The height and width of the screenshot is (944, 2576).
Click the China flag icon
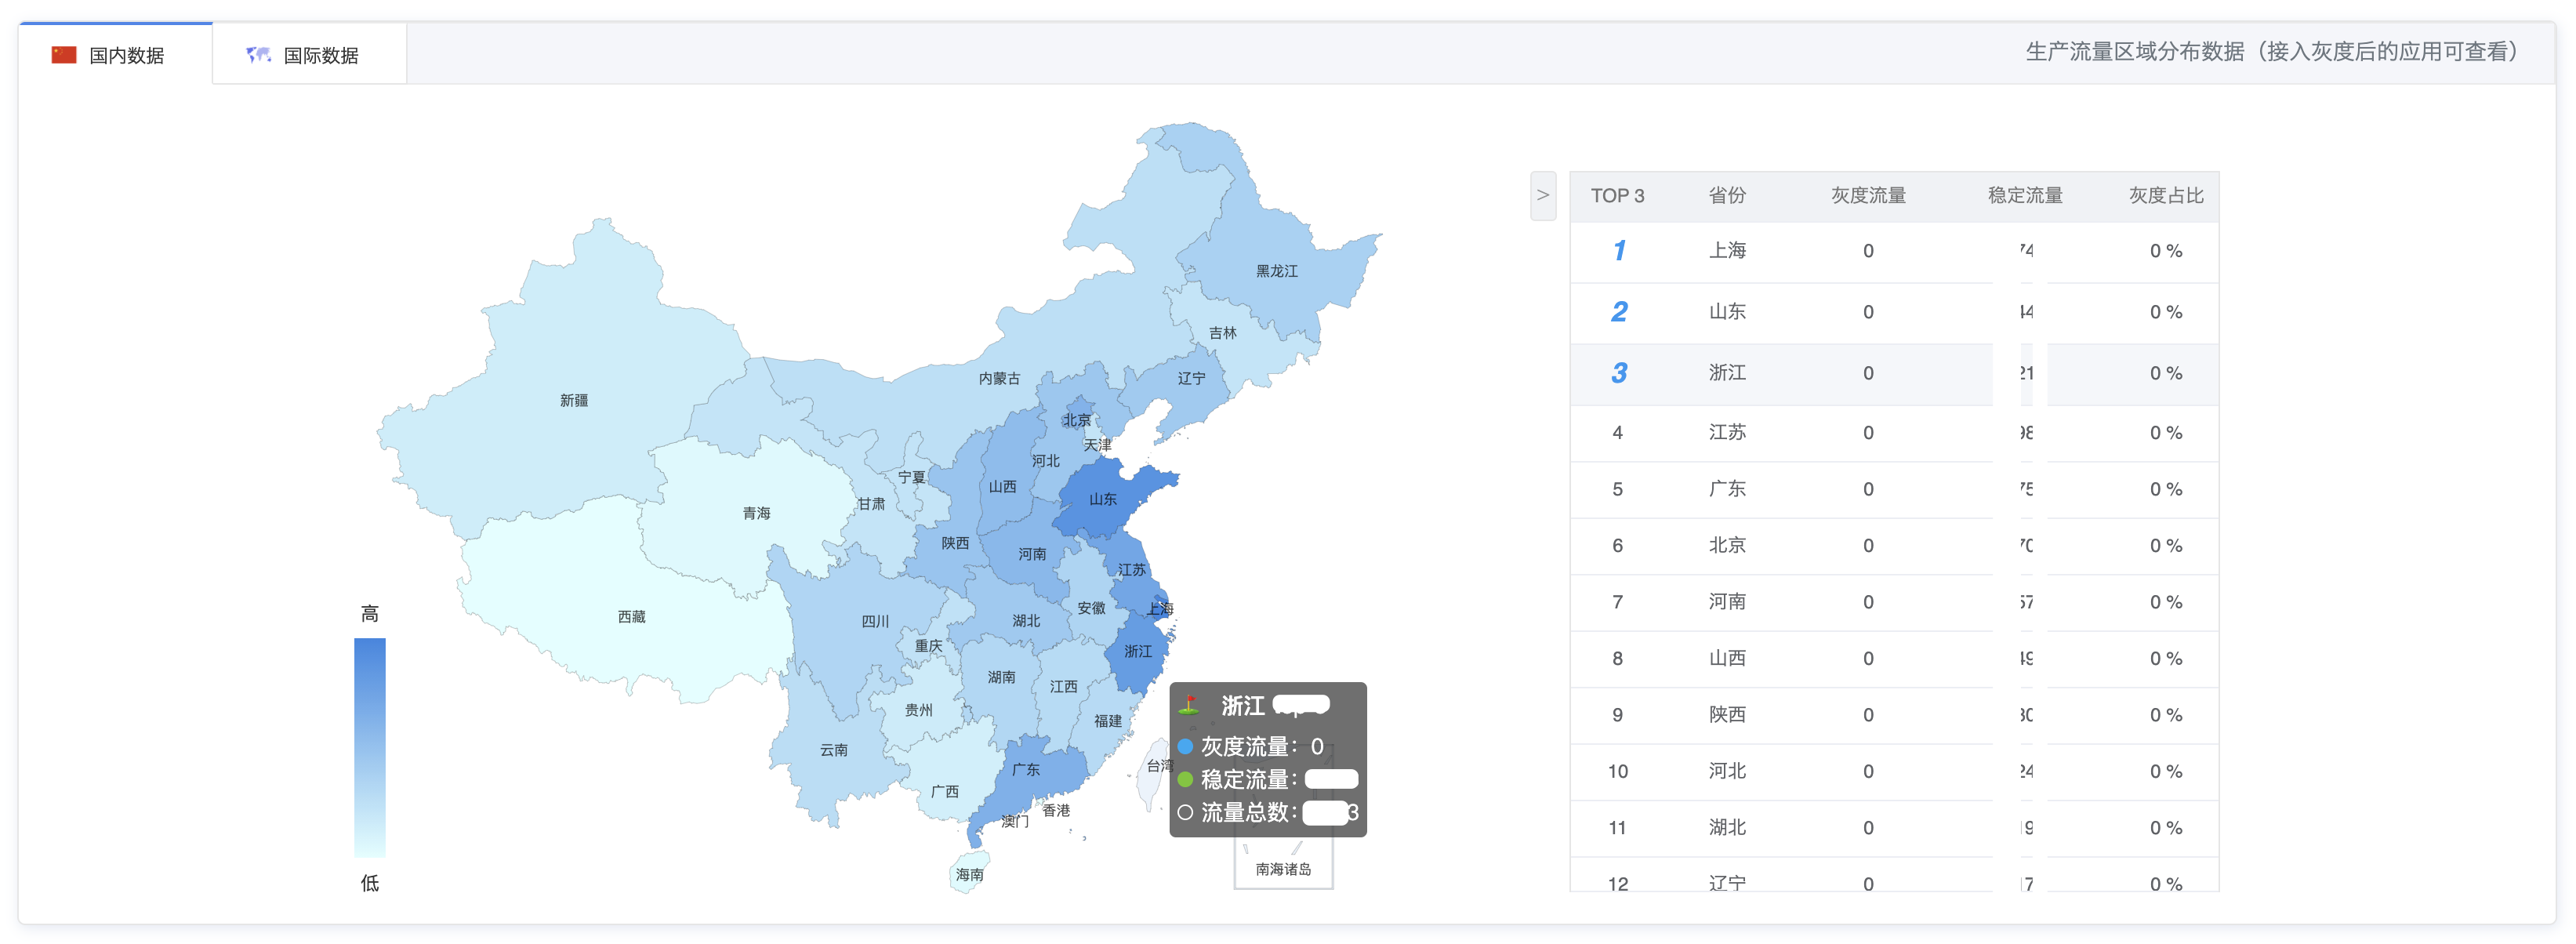click(64, 55)
